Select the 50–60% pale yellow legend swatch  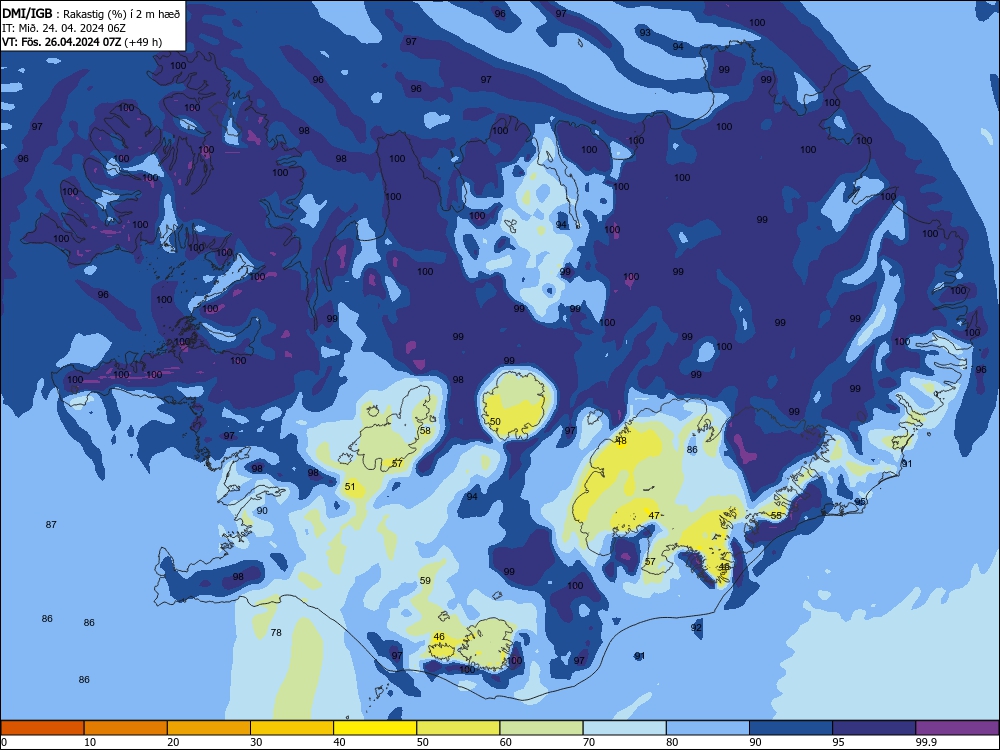point(458,728)
